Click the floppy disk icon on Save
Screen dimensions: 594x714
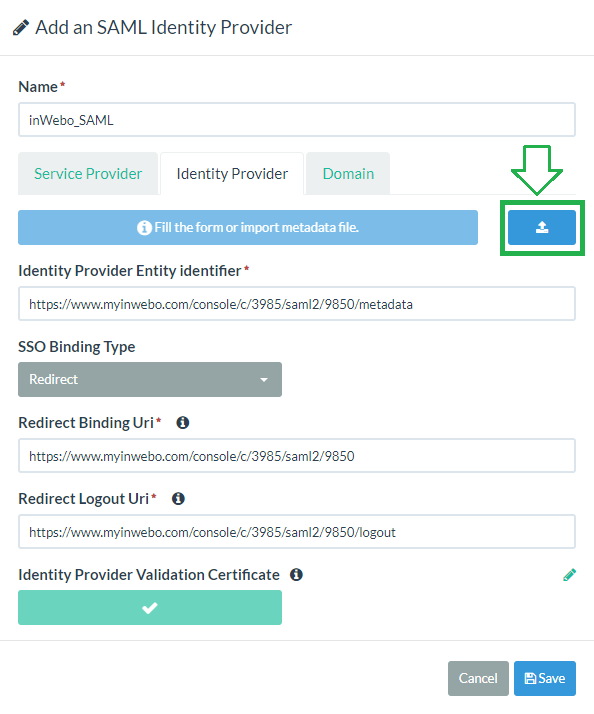530,678
